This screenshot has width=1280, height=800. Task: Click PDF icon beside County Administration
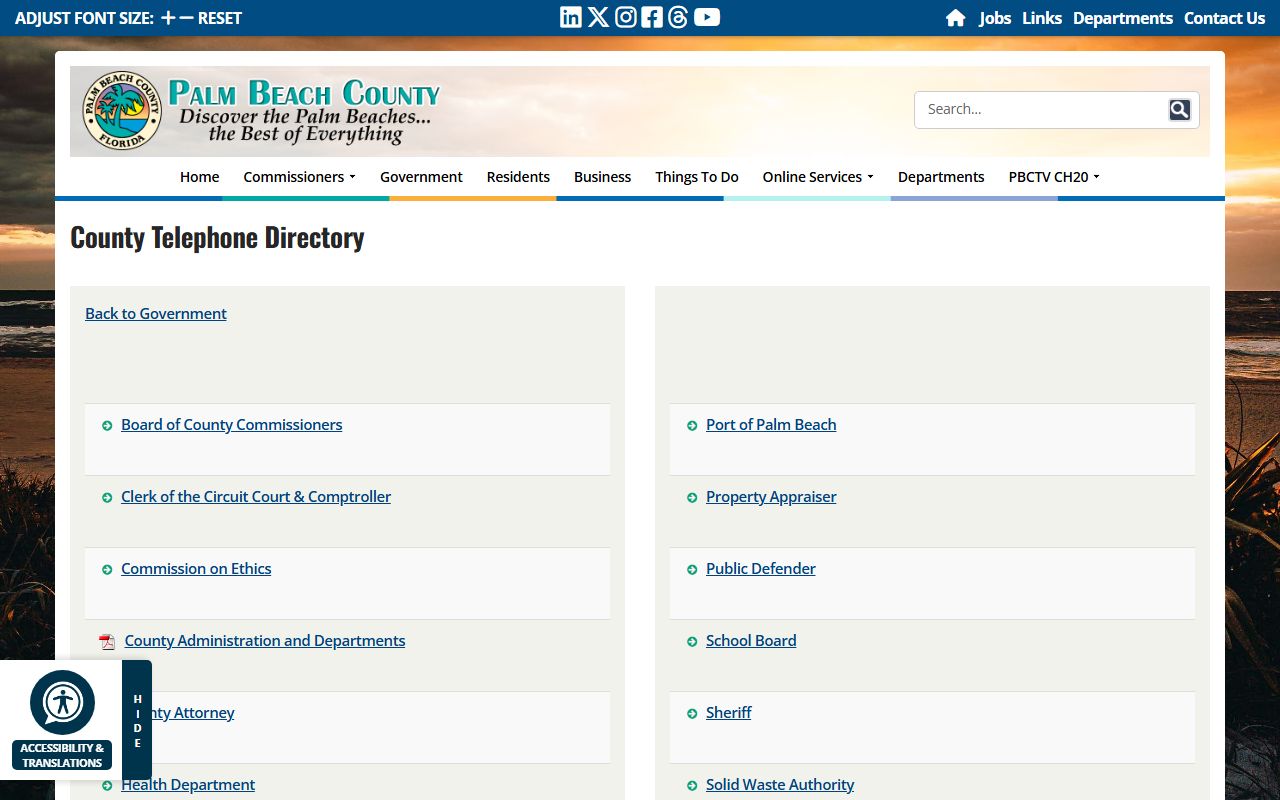coord(107,642)
